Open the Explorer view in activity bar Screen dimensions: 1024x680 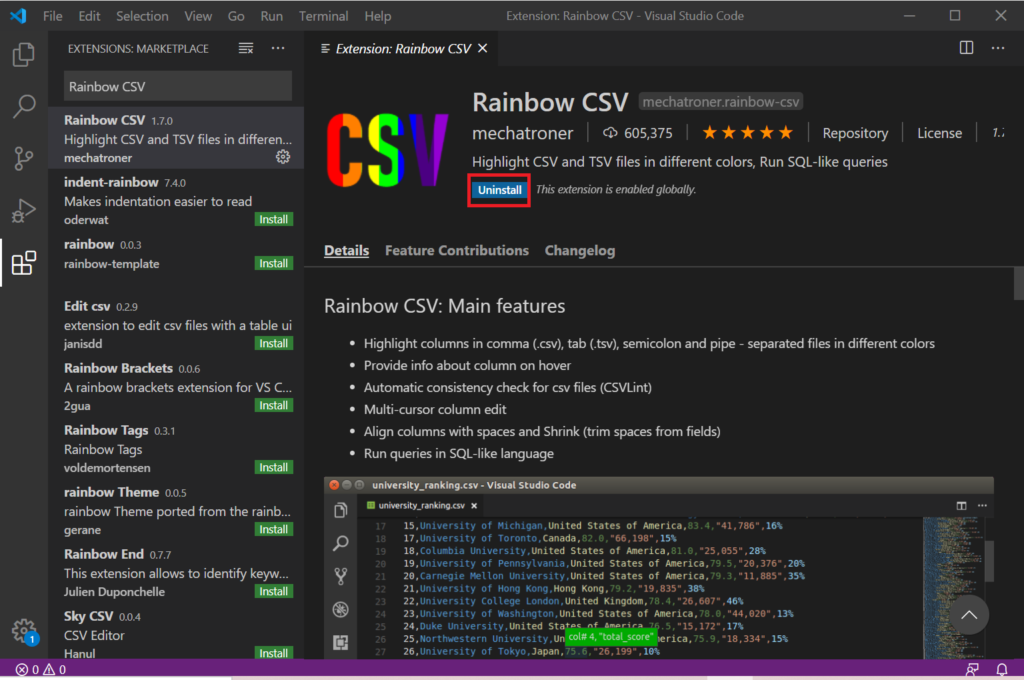(24, 54)
